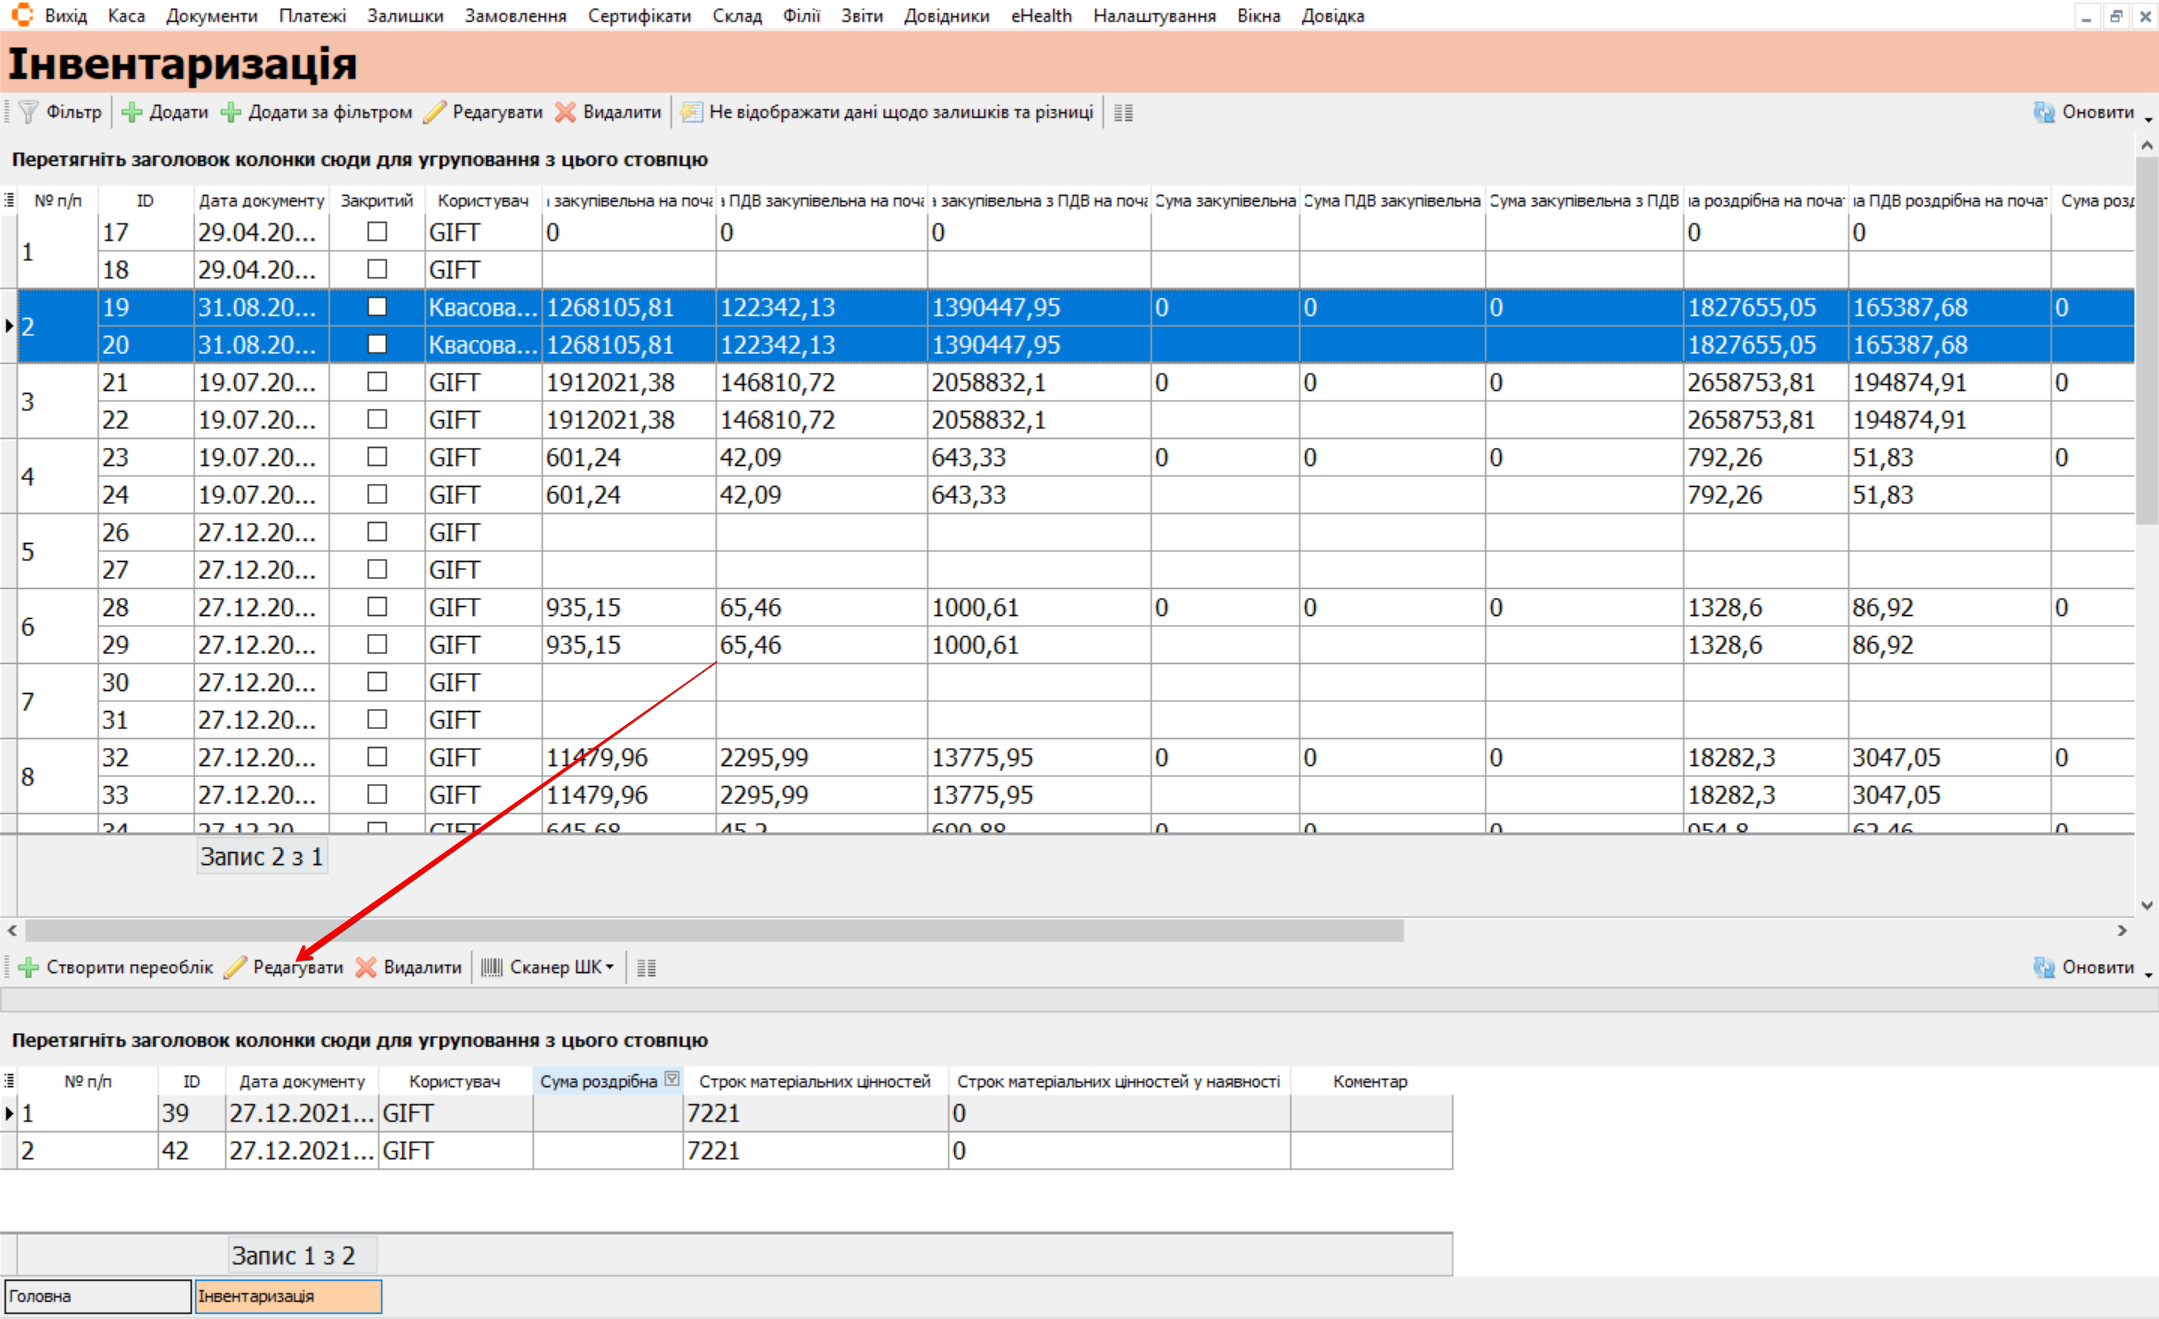The width and height of the screenshot is (2159, 1319).
Task: Toggle Закритий checkbox for row ID 21
Action: 377,382
